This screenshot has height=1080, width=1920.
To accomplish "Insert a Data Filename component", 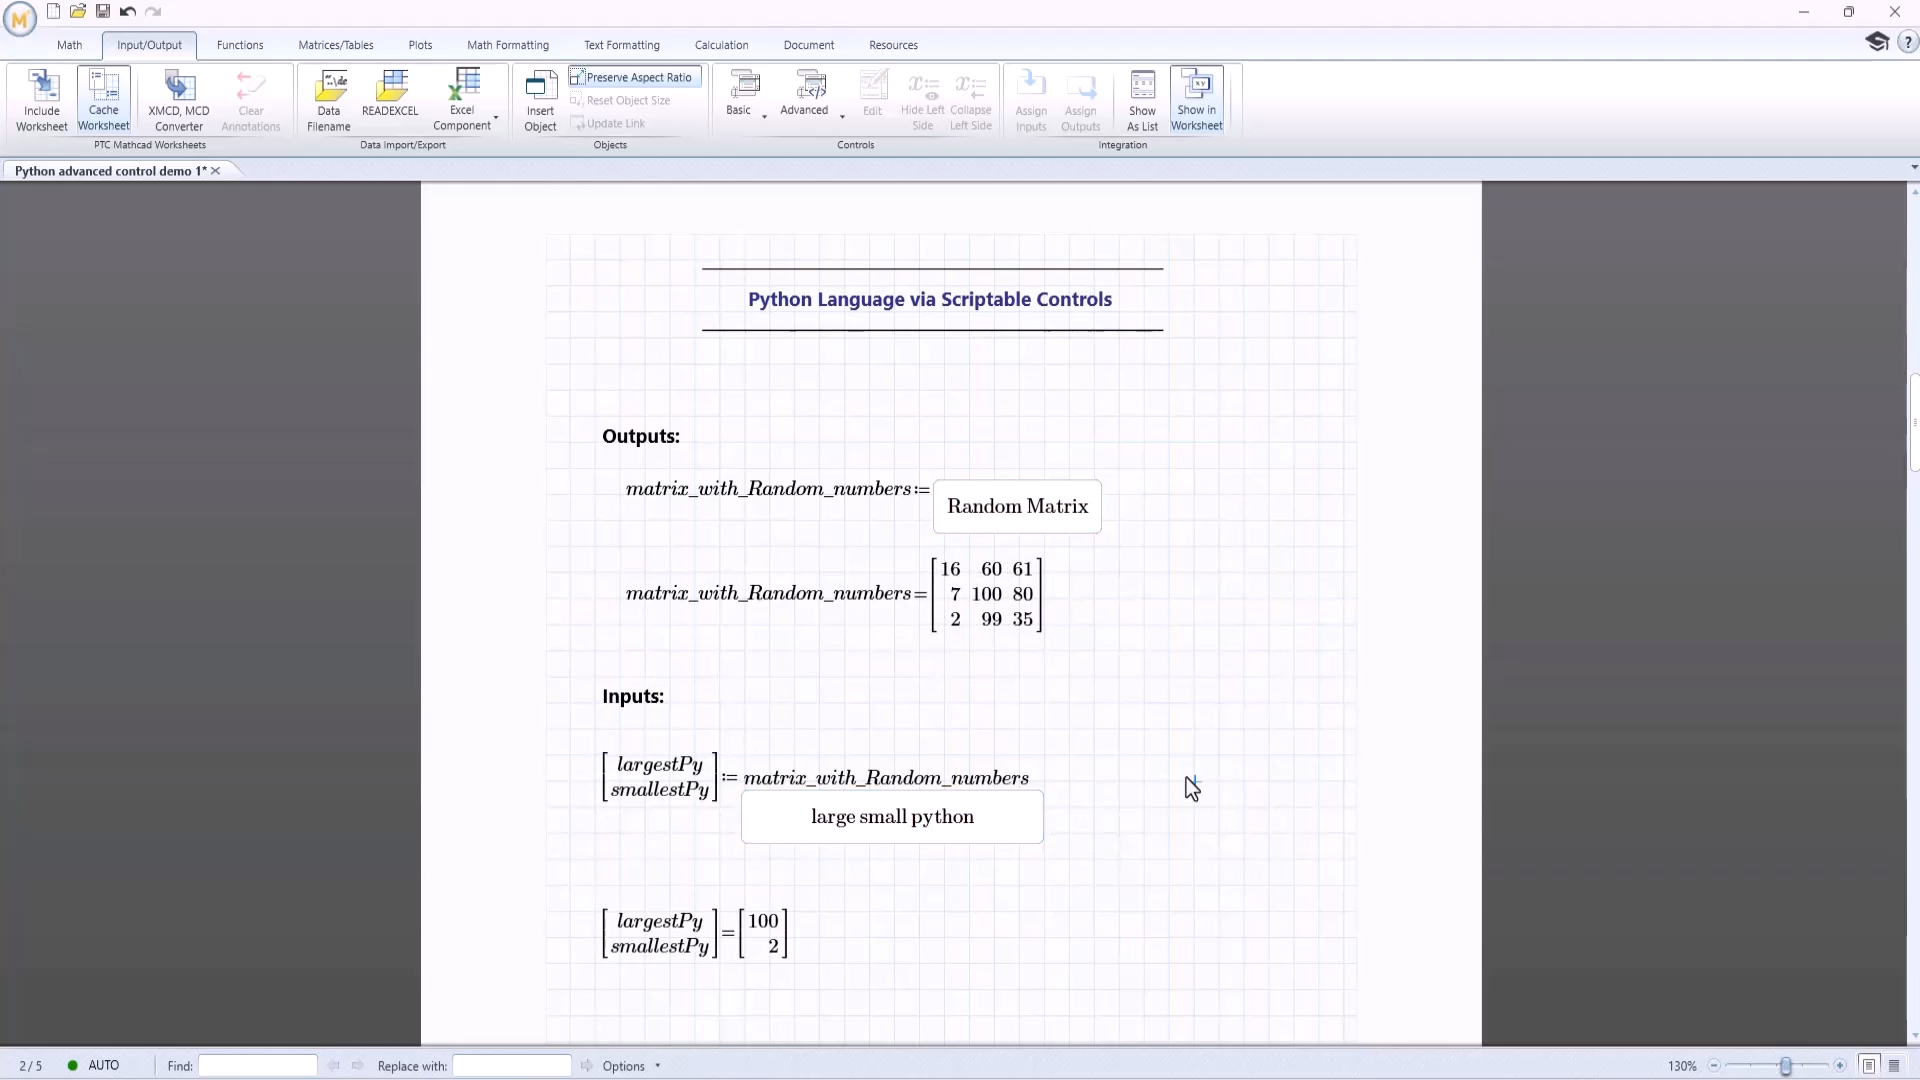I will coord(328,100).
